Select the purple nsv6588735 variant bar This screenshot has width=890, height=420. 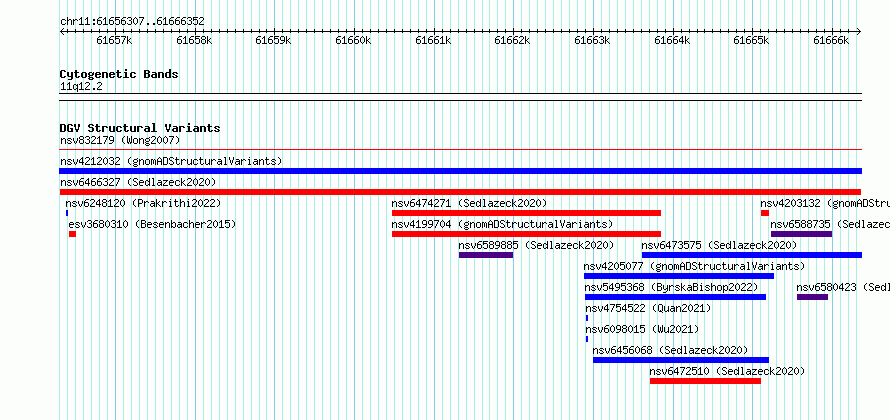[801, 234]
